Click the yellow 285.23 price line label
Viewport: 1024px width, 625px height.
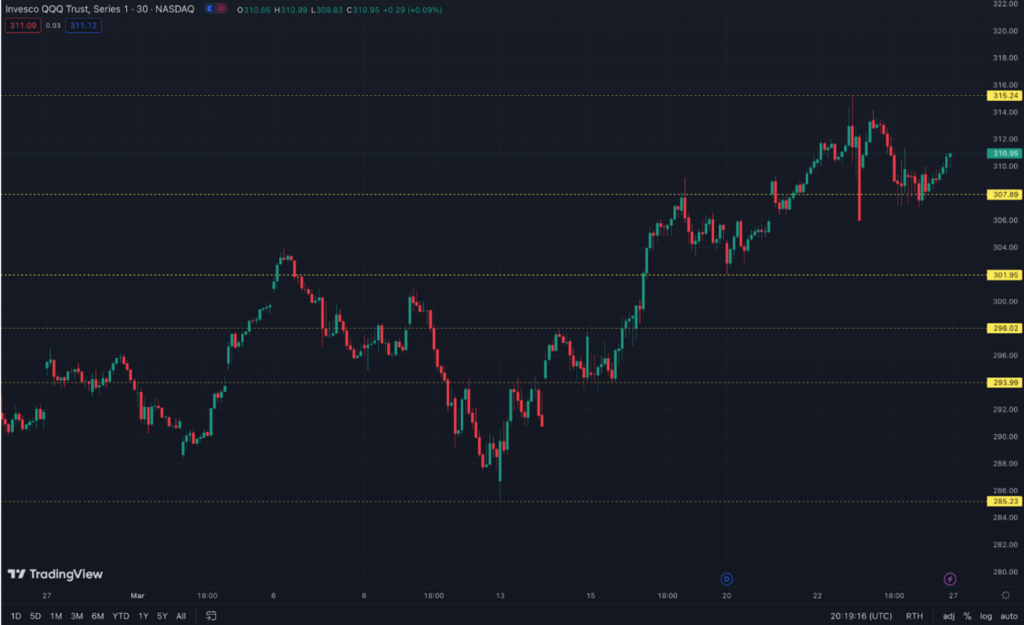click(x=1004, y=502)
